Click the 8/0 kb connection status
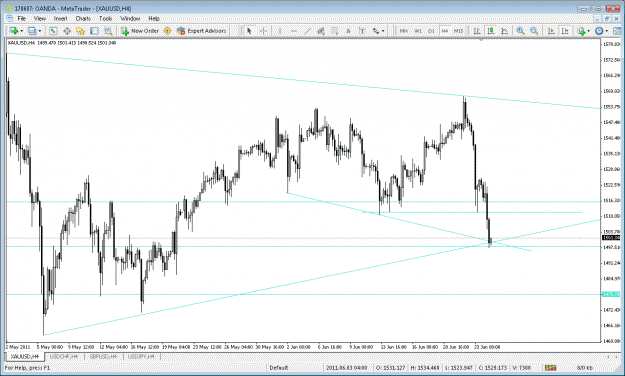The width and height of the screenshot is (625, 376). [585, 368]
